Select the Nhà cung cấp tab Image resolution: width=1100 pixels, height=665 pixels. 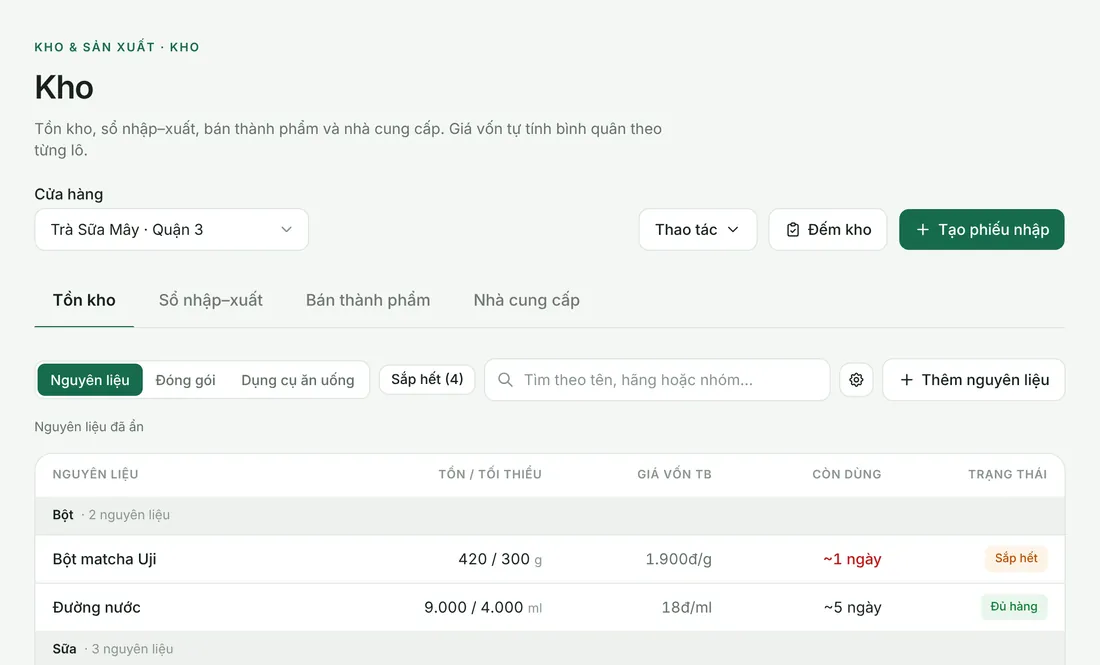click(526, 300)
